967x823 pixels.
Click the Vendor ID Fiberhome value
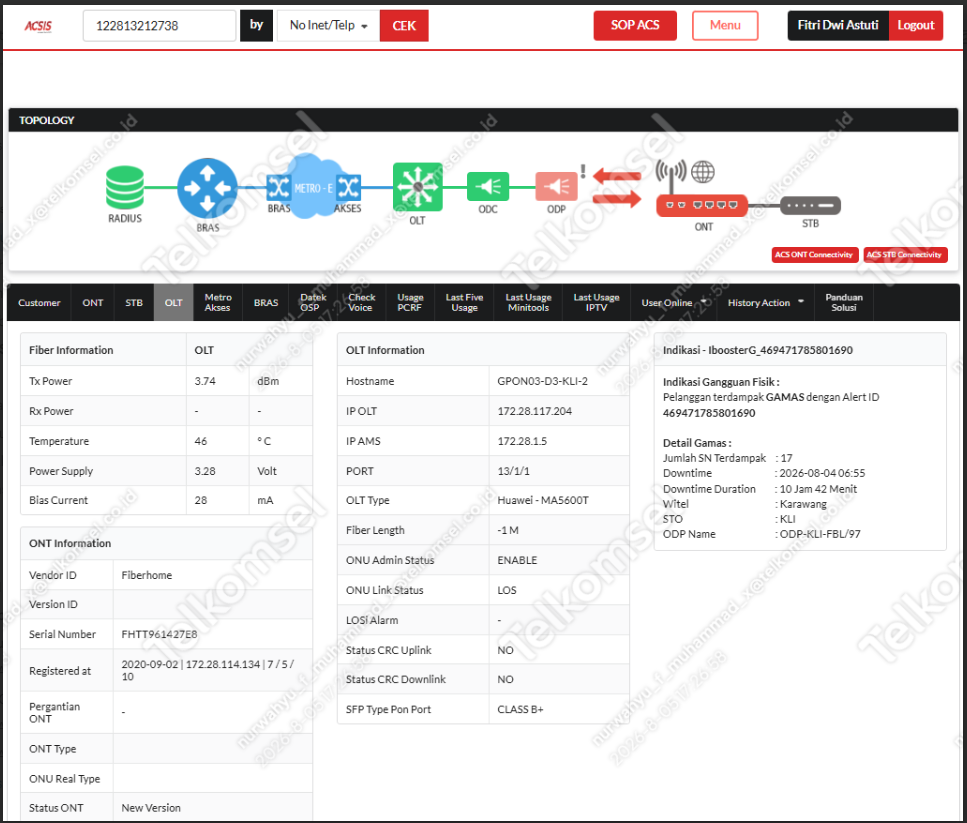[x=146, y=575]
